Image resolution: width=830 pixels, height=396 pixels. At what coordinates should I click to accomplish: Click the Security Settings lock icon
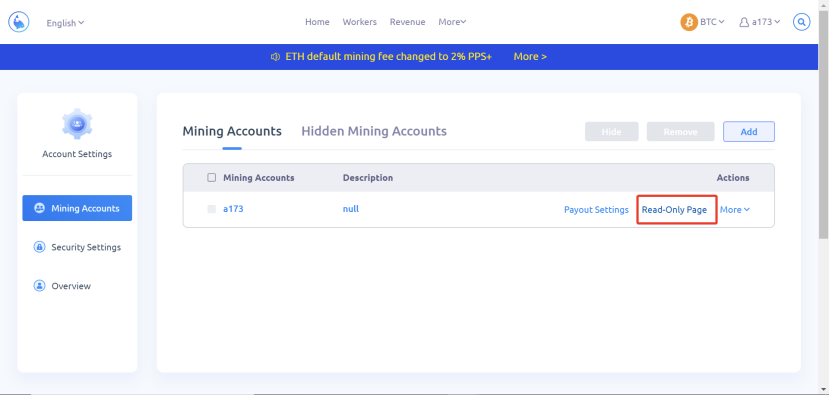[39, 247]
